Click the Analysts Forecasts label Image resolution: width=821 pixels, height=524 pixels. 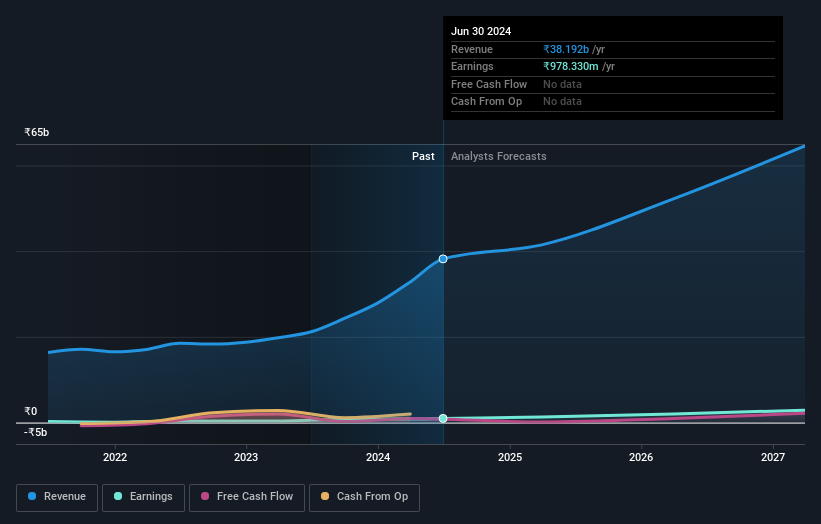(498, 157)
